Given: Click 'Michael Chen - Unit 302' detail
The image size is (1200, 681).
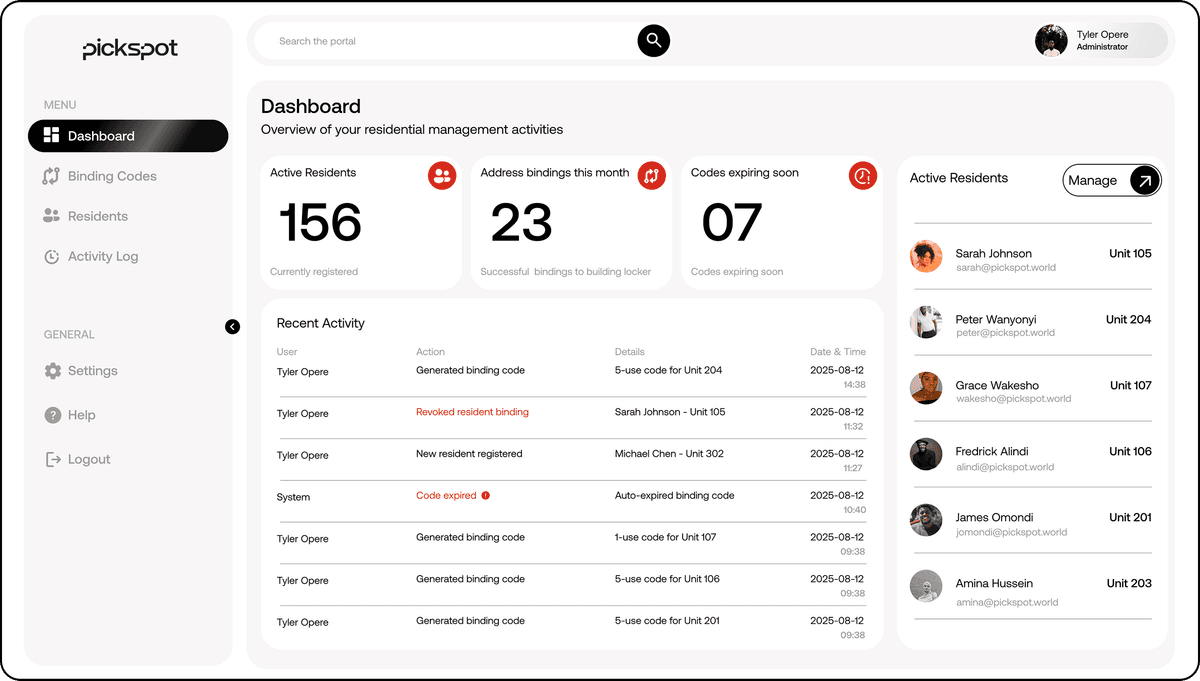Looking at the screenshot, I should [669, 454].
